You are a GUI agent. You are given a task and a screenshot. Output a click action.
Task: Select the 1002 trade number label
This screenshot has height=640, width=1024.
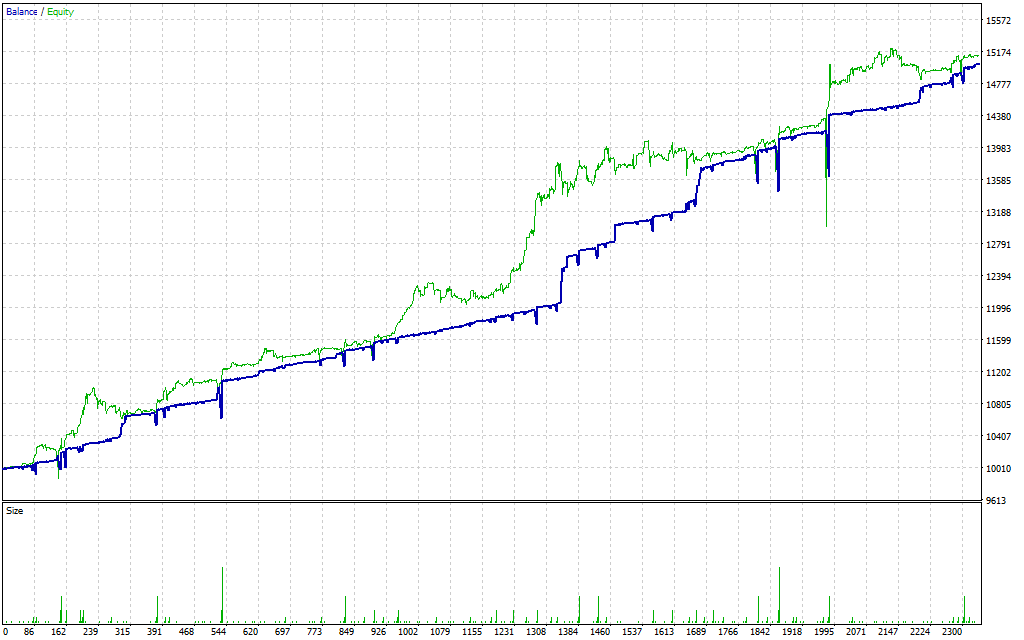click(409, 632)
